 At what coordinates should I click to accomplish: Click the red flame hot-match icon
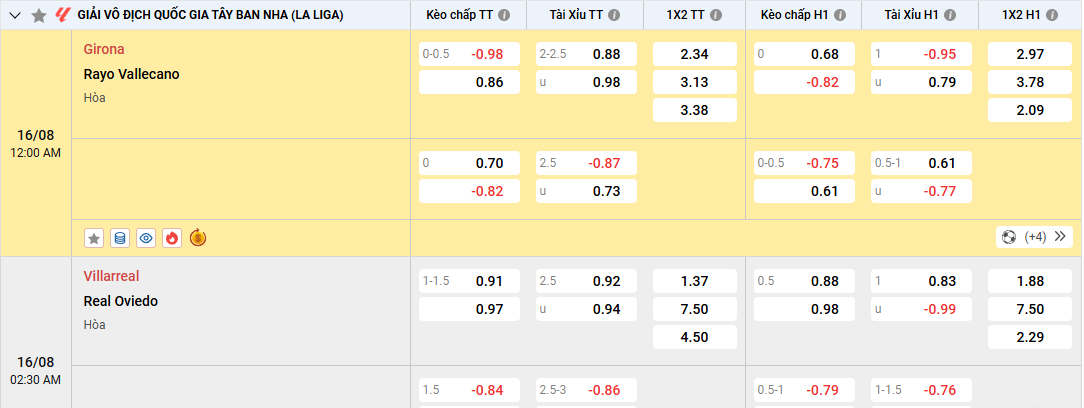tap(172, 239)
